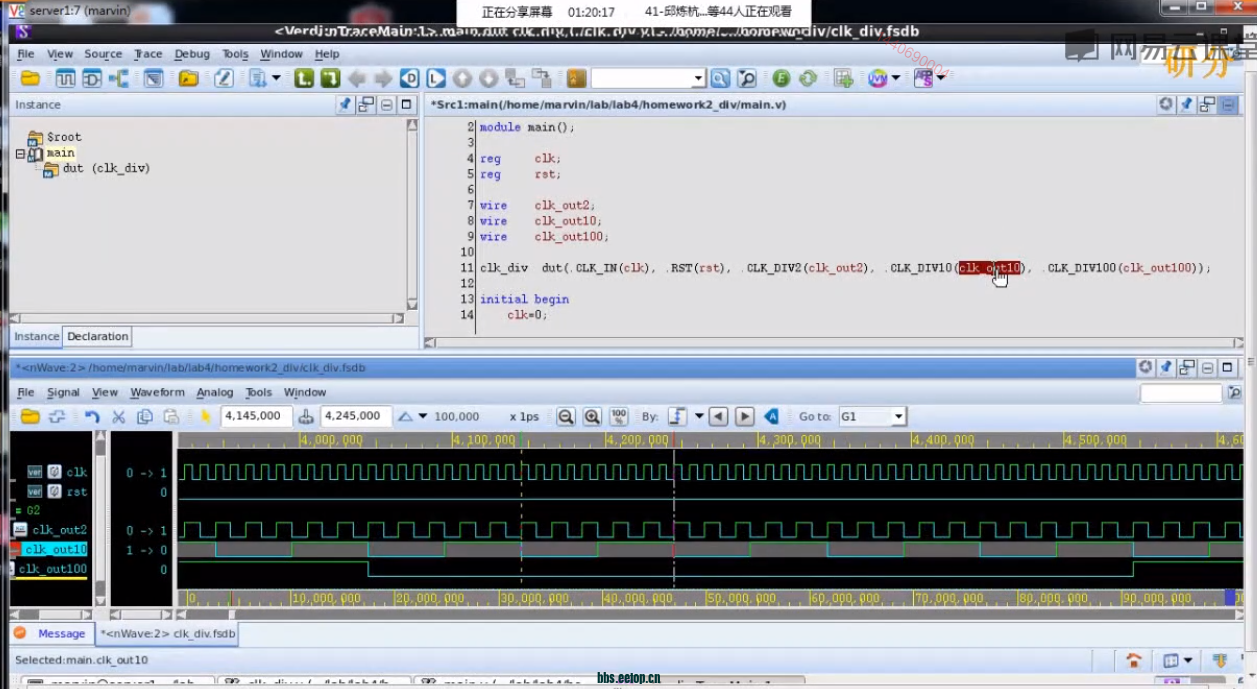Select the clk signal in waveform list
1257x689 pixels.
tap(77, 472)
